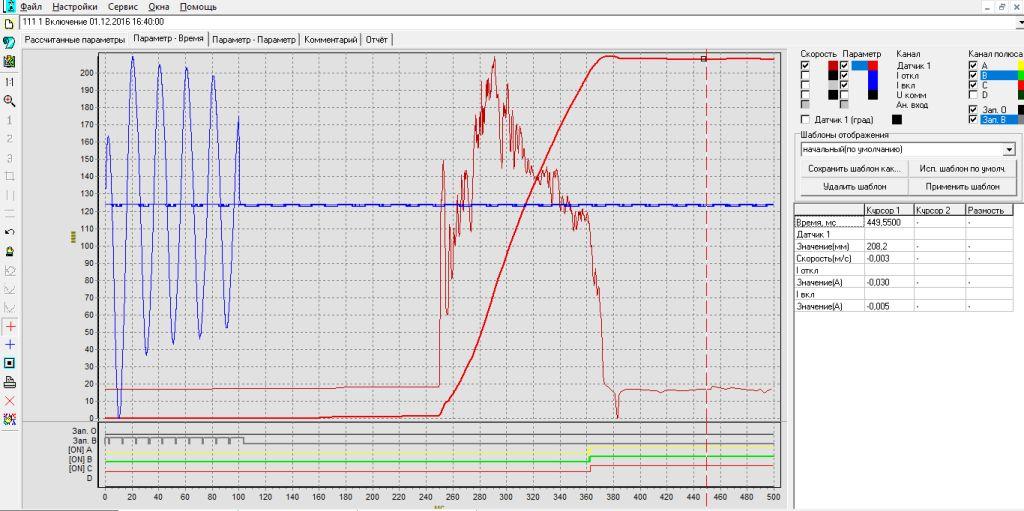
Task: Click the Время, мс value cell for Курсор 1
Action: [888, 222]
